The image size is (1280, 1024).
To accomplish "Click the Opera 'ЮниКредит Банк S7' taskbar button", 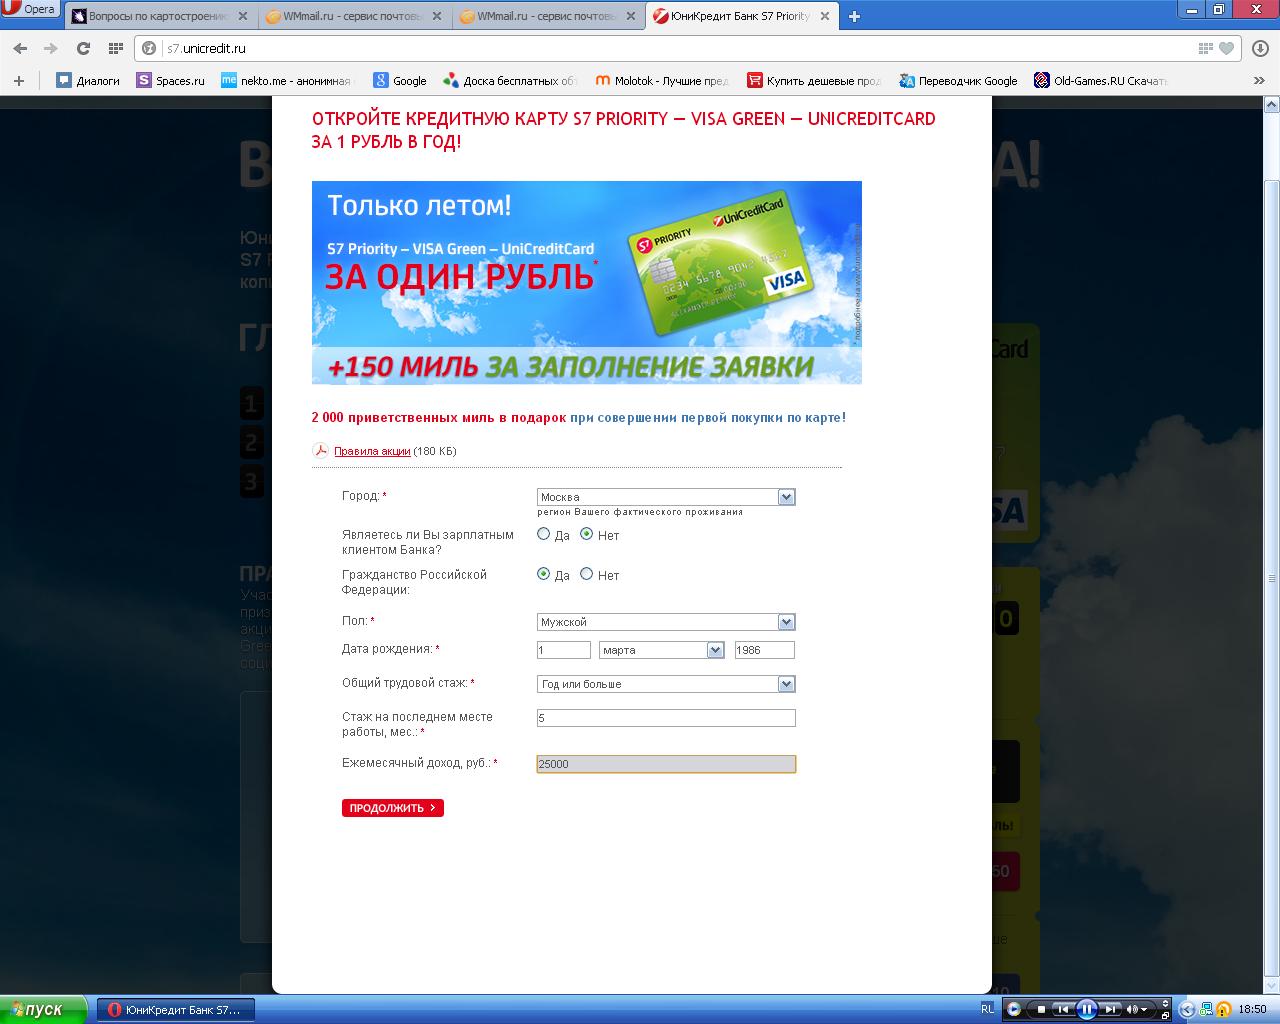I will [x=176, y=1010].
